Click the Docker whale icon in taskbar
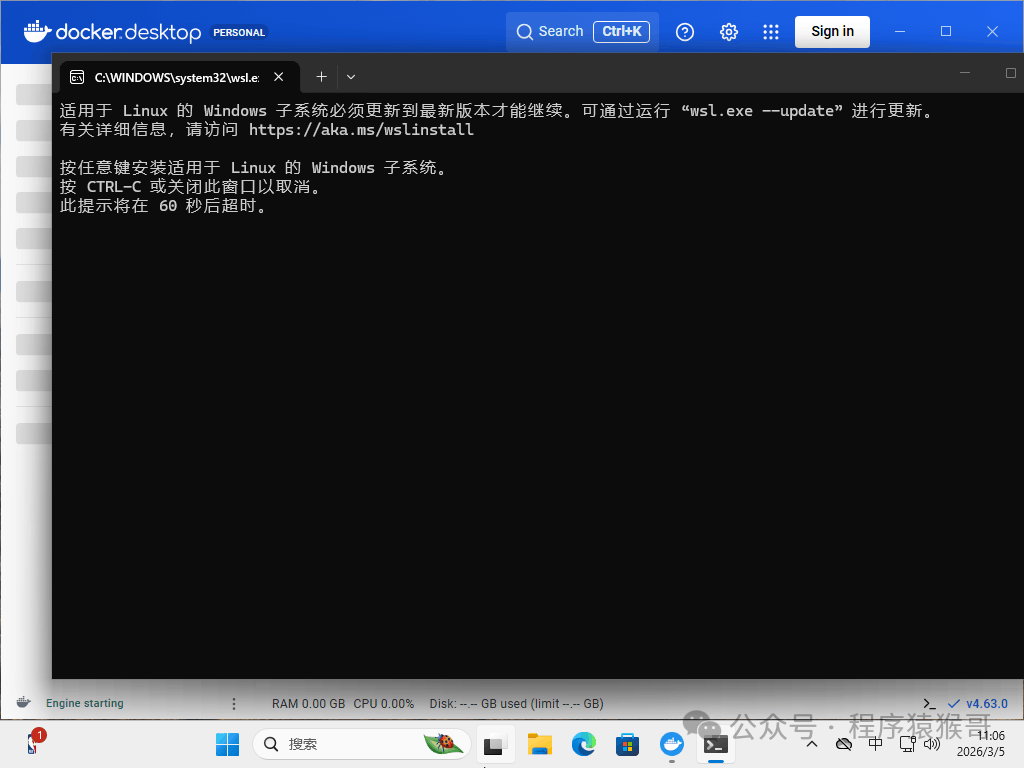1024x768 pixels. click(x=672, y=744)
